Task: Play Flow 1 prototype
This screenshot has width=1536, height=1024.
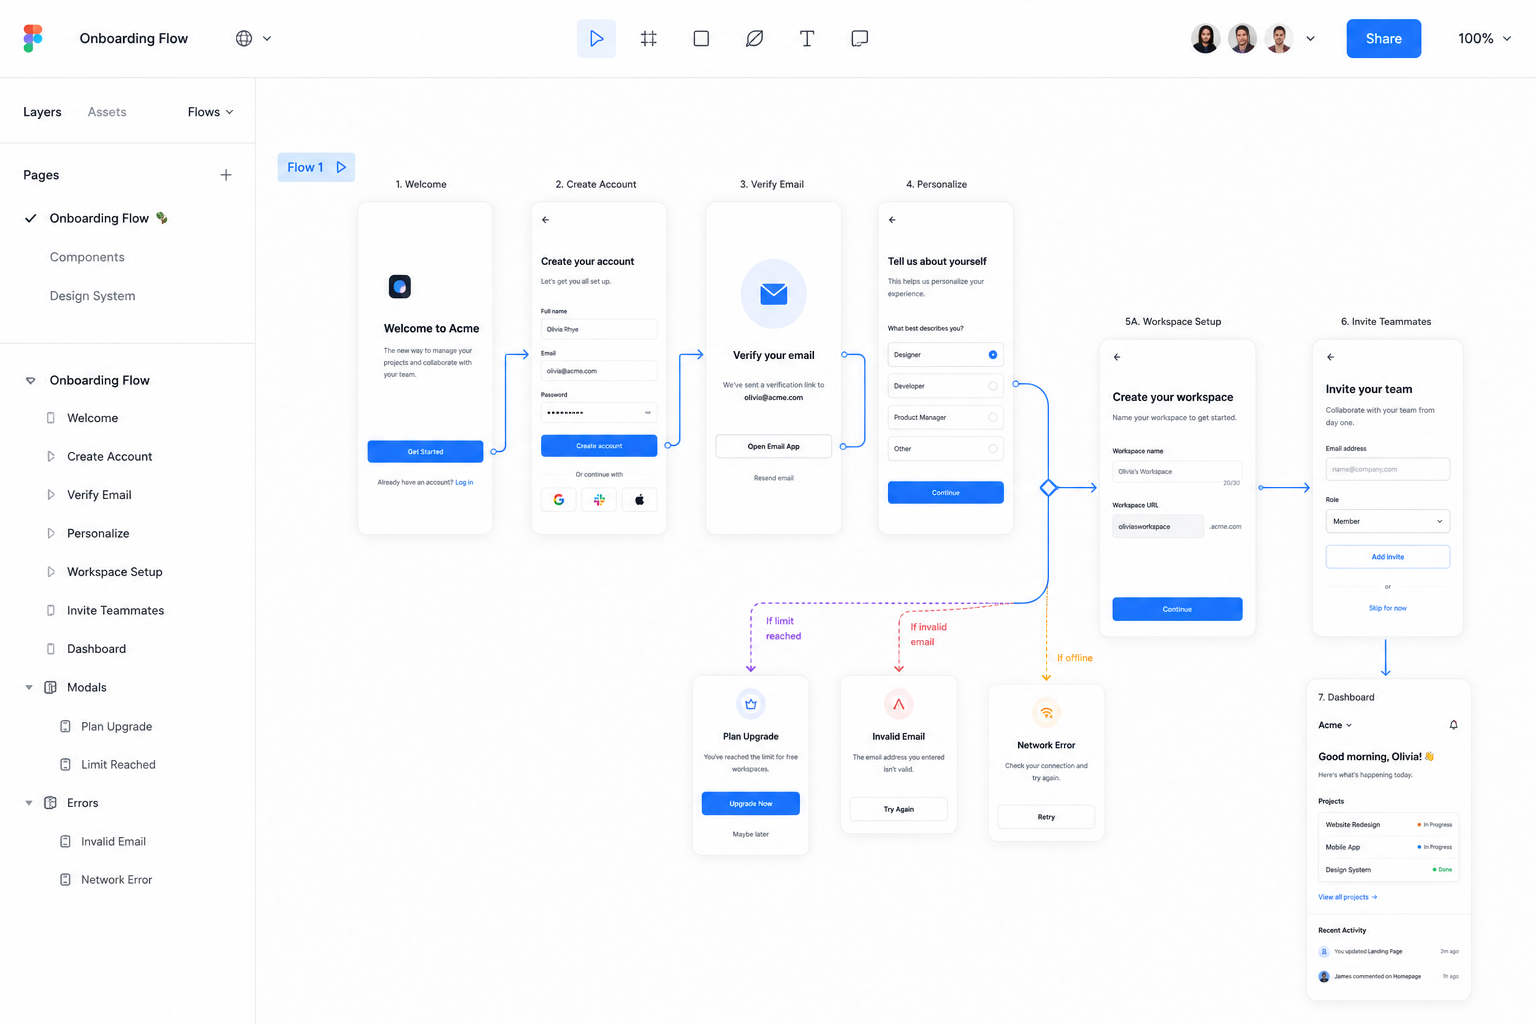Action: point(341,167)
